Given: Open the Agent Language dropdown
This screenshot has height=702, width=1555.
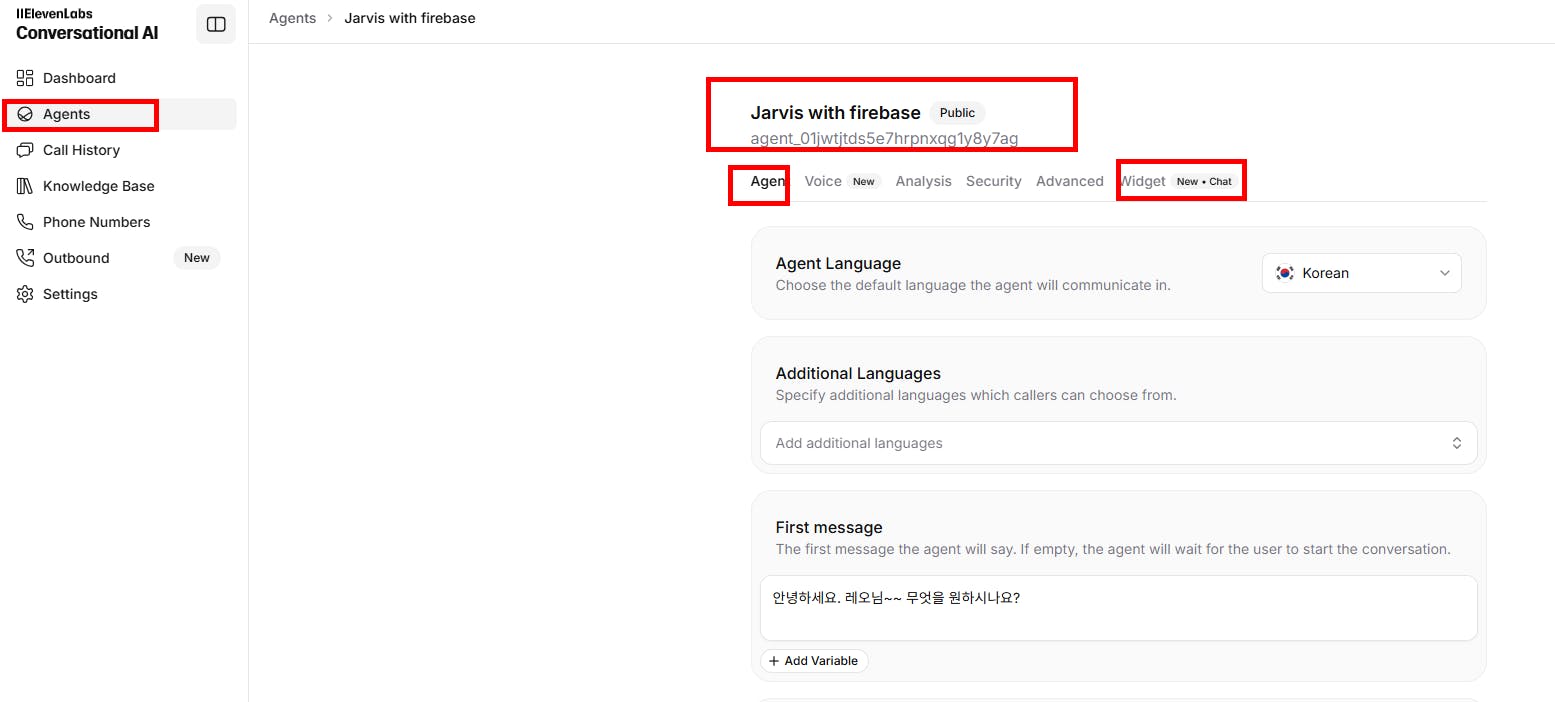Looking at the screenshot, I should (1361, 273).
